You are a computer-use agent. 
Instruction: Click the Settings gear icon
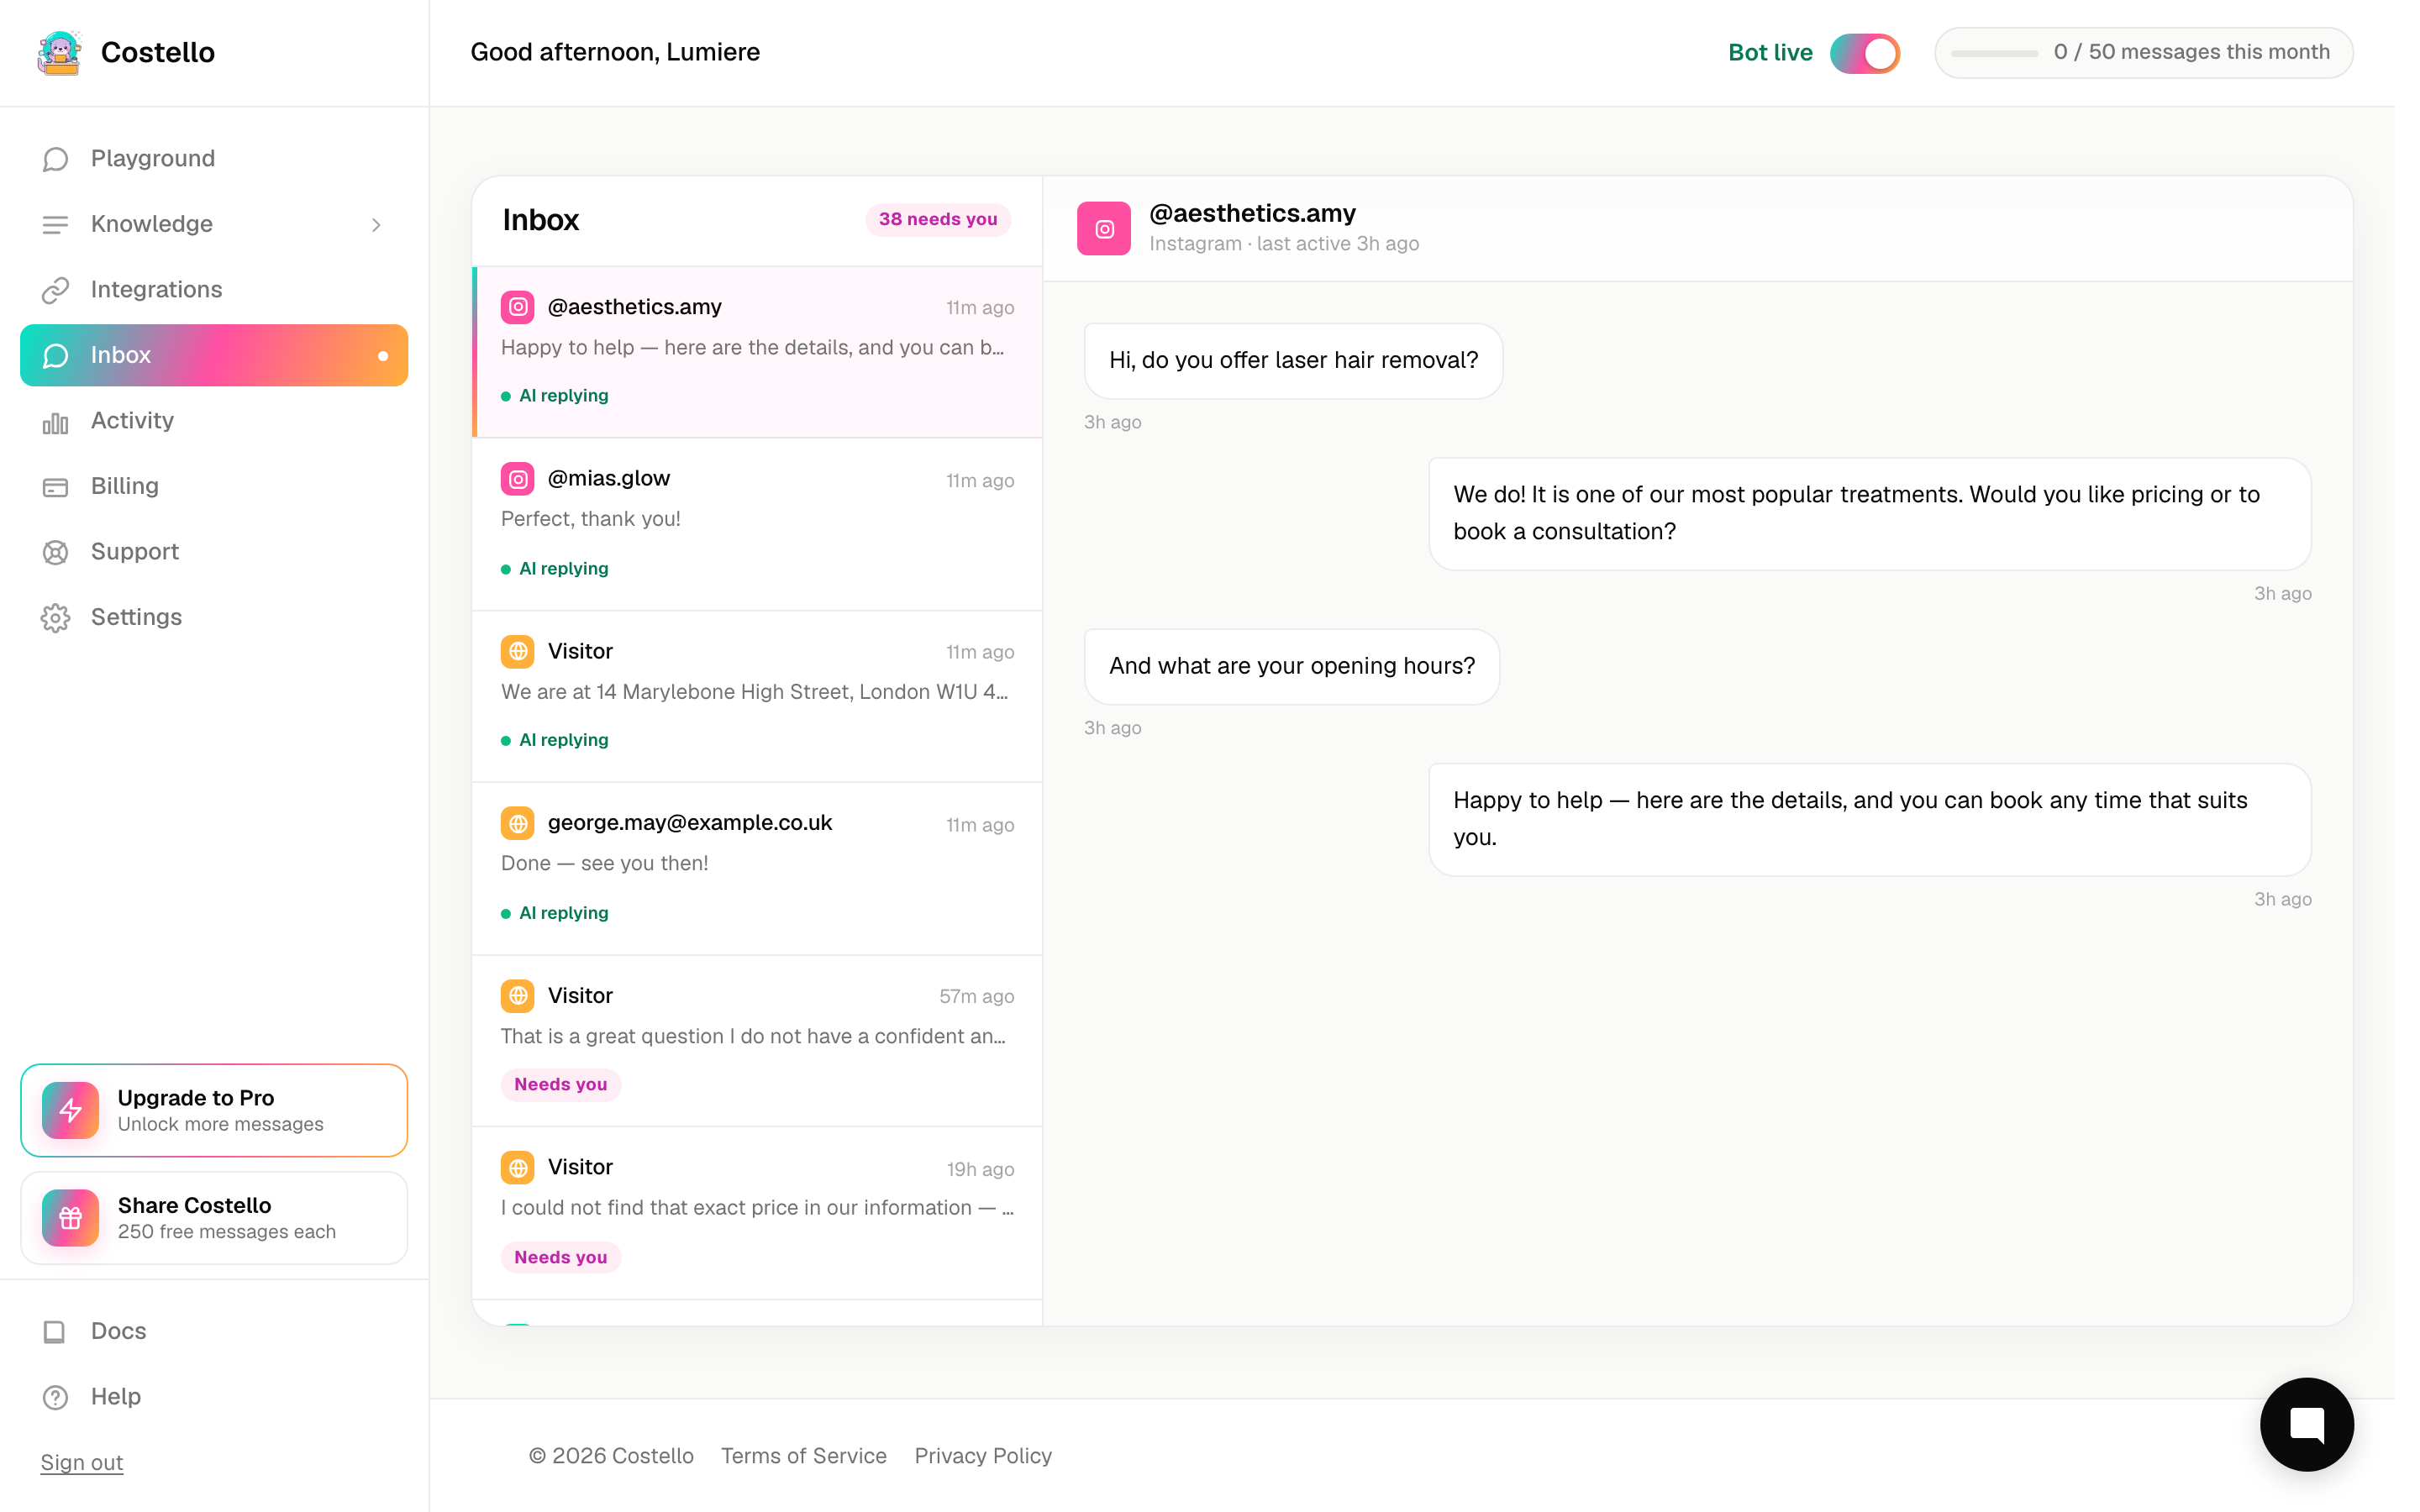55,617
